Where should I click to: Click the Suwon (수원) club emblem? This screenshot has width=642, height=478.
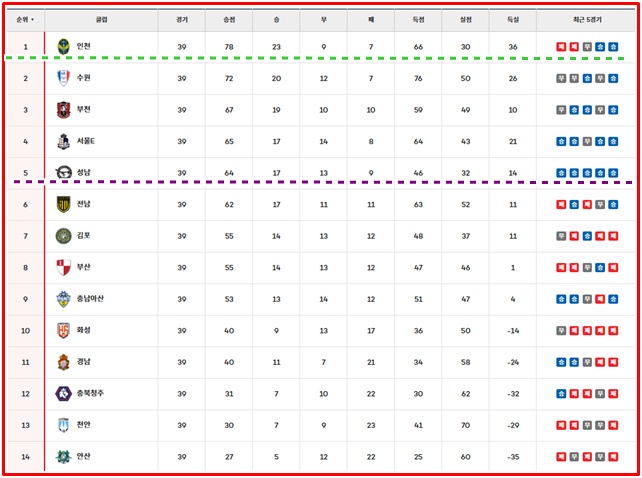click(x=64, y=78)
